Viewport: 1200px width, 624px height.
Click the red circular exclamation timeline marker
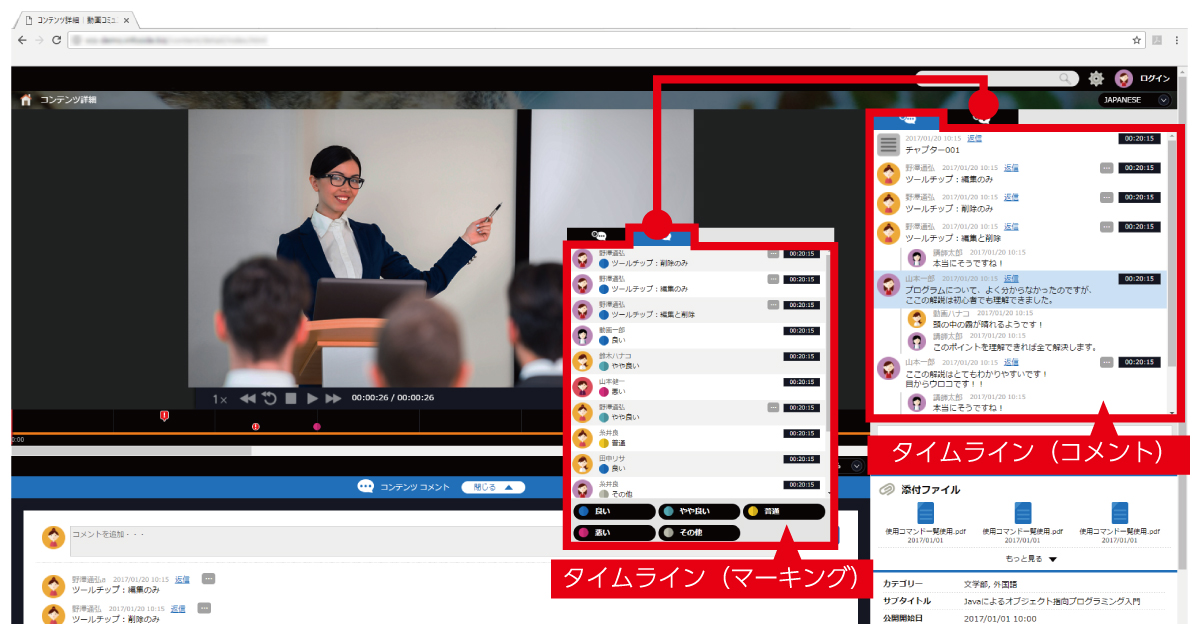point(256,427)
